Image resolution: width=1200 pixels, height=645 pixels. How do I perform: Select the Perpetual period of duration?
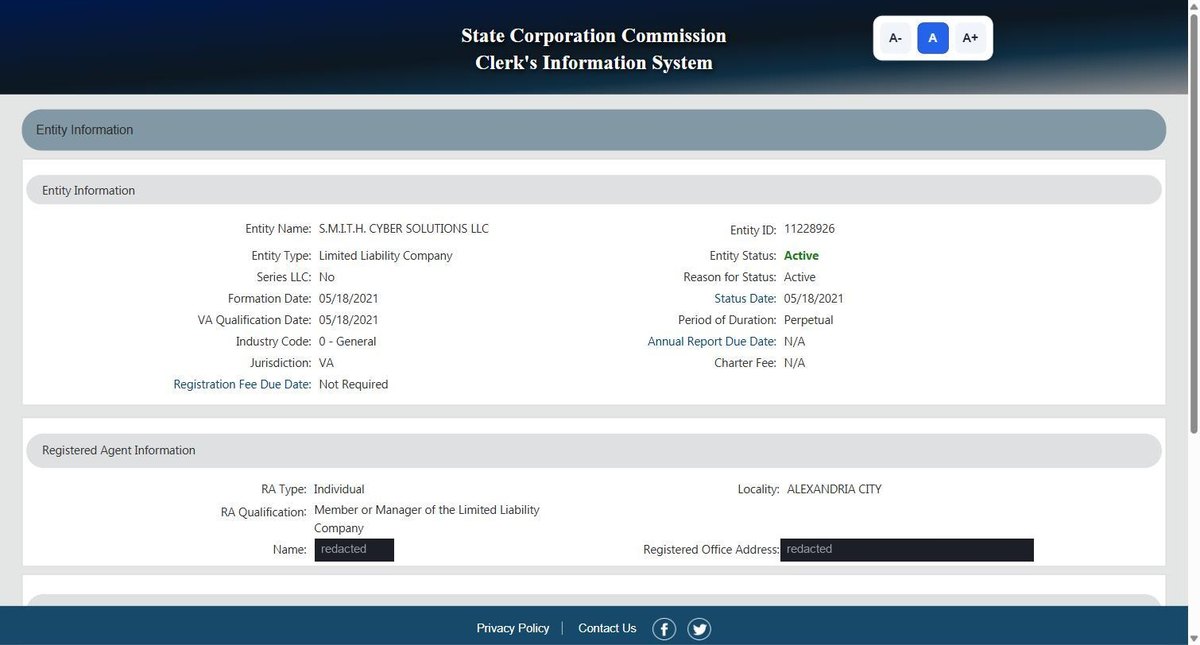click(808, 320)
